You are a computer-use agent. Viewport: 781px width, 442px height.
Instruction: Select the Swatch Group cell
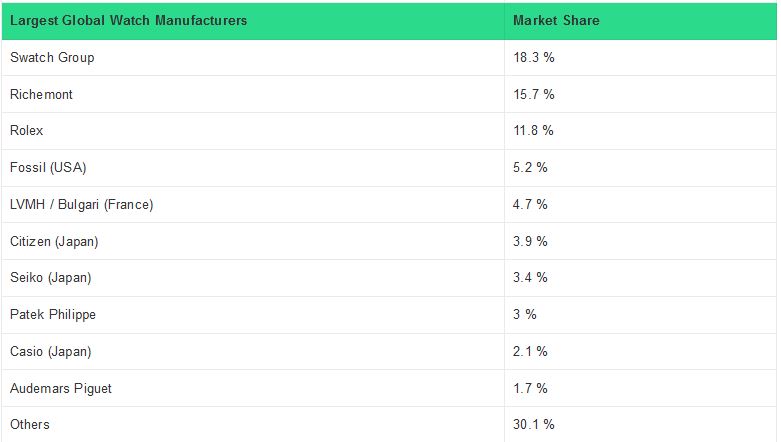pos(52,58)
